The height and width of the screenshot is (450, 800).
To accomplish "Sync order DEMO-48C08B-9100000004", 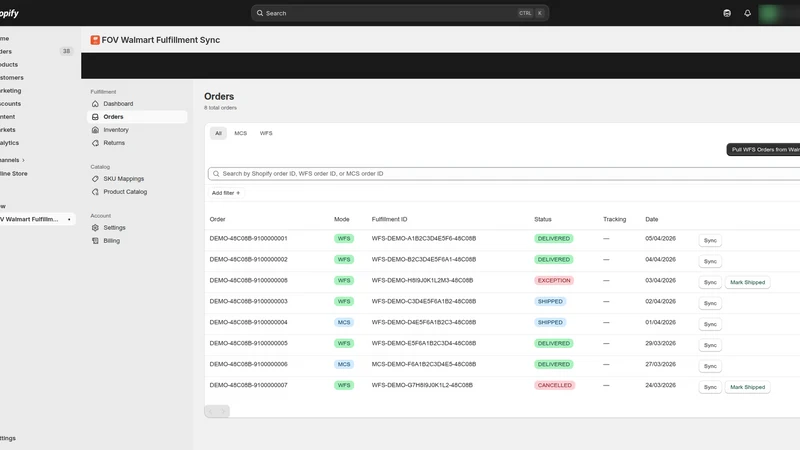I will click(710, 324).
